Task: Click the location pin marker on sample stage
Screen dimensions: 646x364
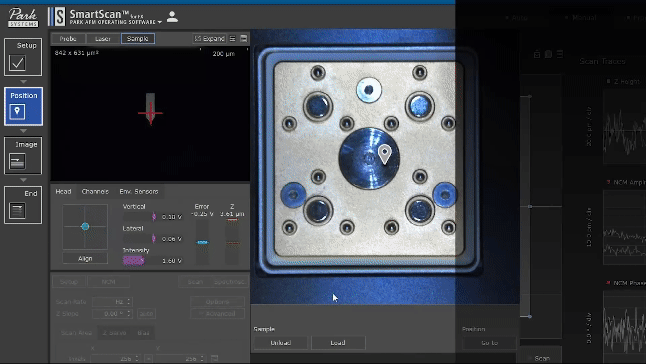Action: tap(384, 154)
